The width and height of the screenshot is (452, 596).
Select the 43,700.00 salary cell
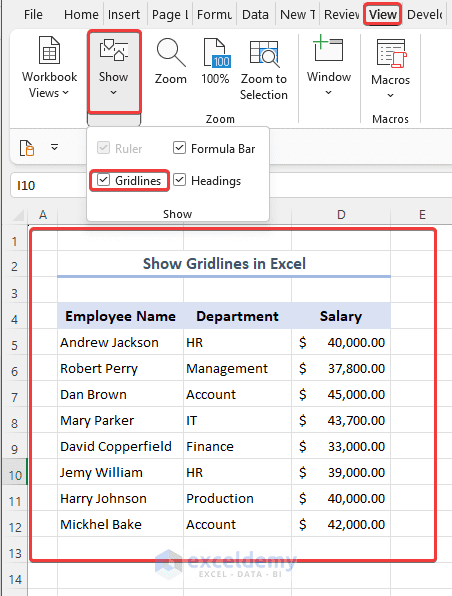341,420
